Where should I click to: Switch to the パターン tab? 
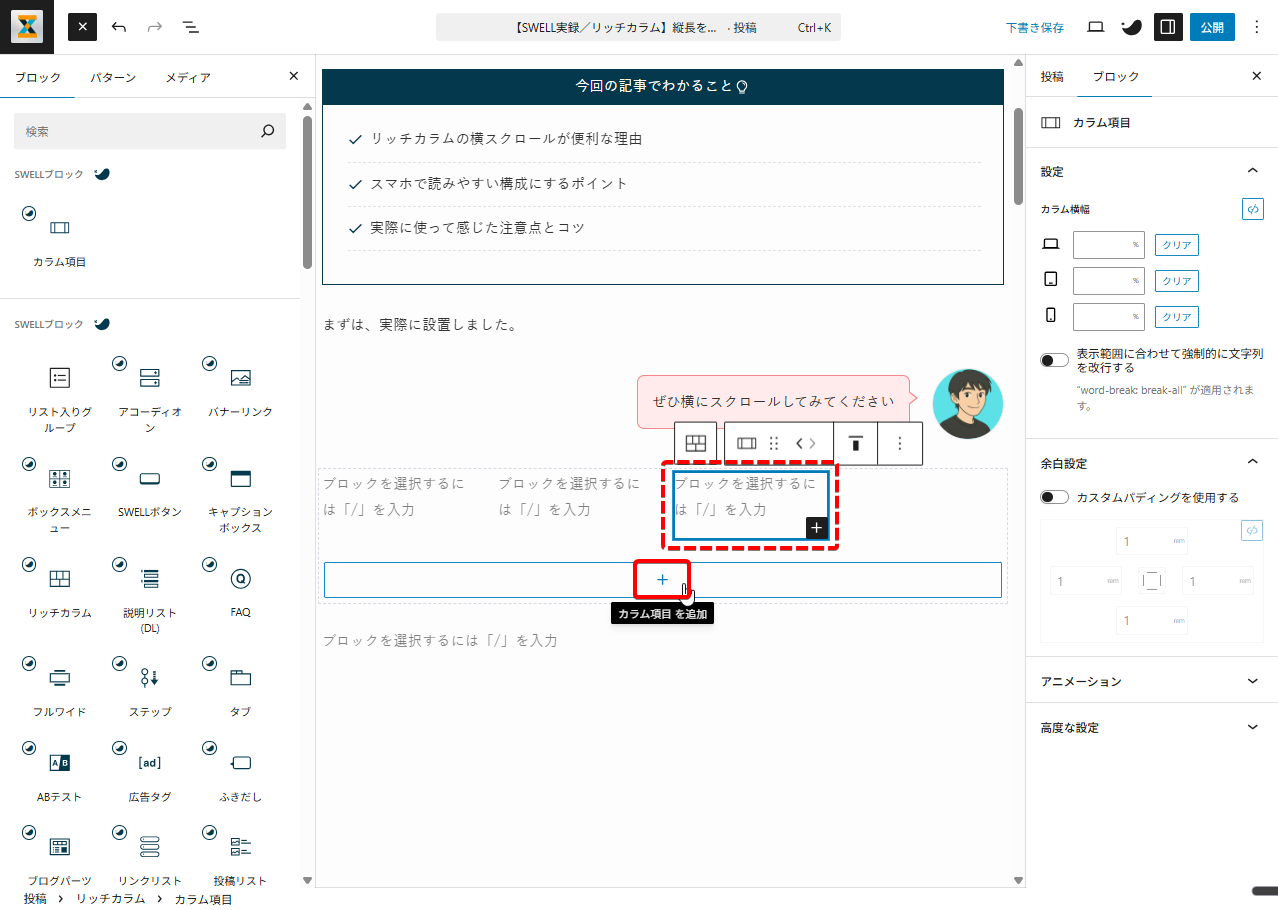coord(113,77)
